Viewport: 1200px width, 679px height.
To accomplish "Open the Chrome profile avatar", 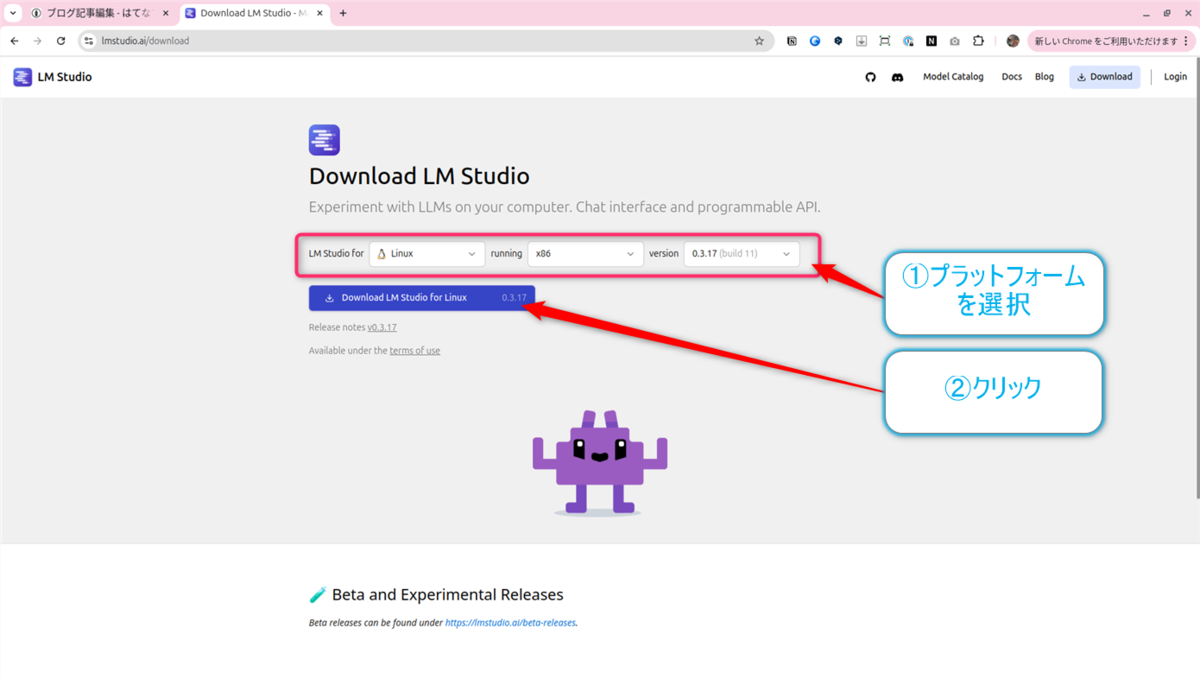I will click(x=1013, y=41).
